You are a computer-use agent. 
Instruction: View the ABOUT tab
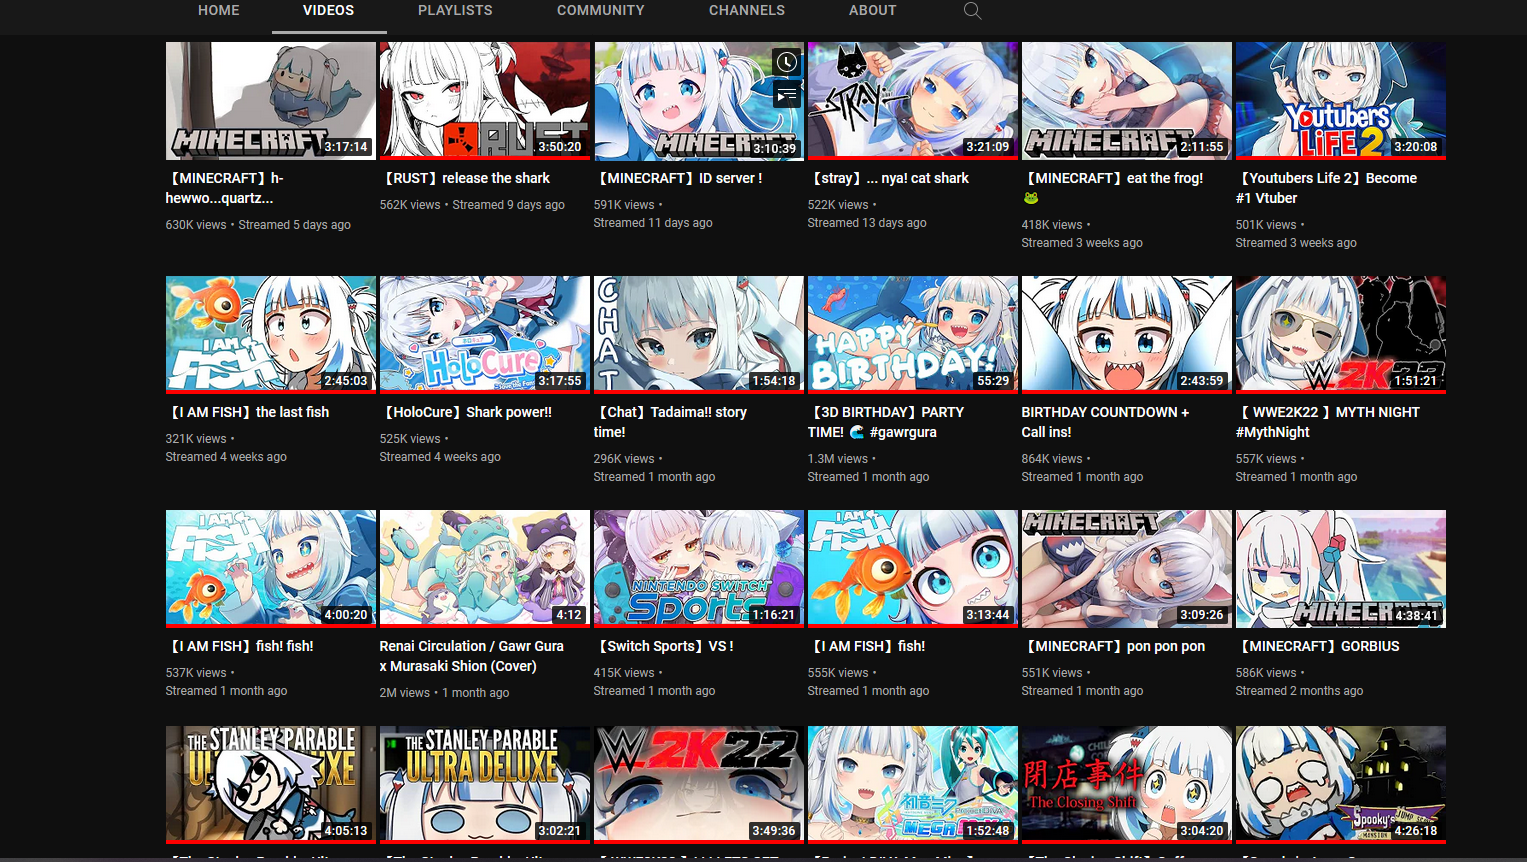tap(873, 10)
